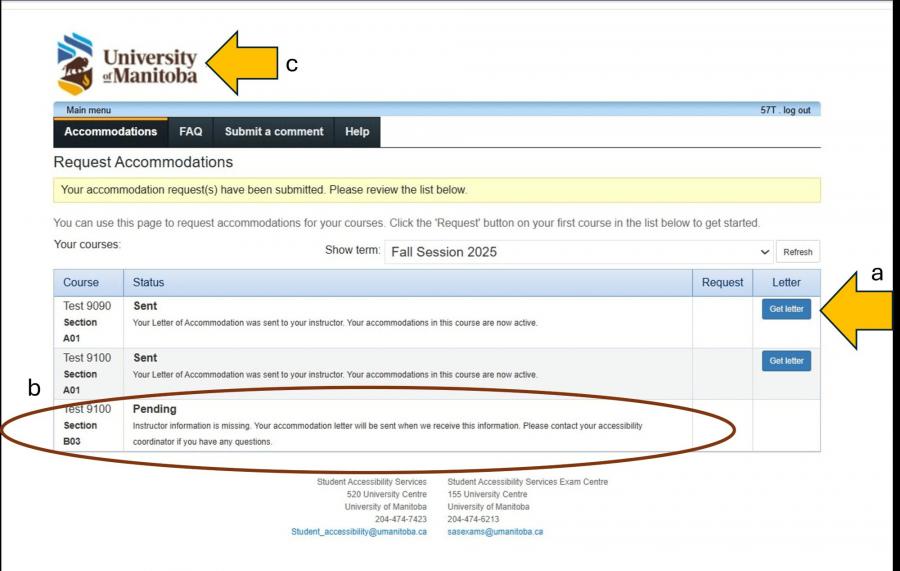Open the FAQ tab

pos(190,132)
